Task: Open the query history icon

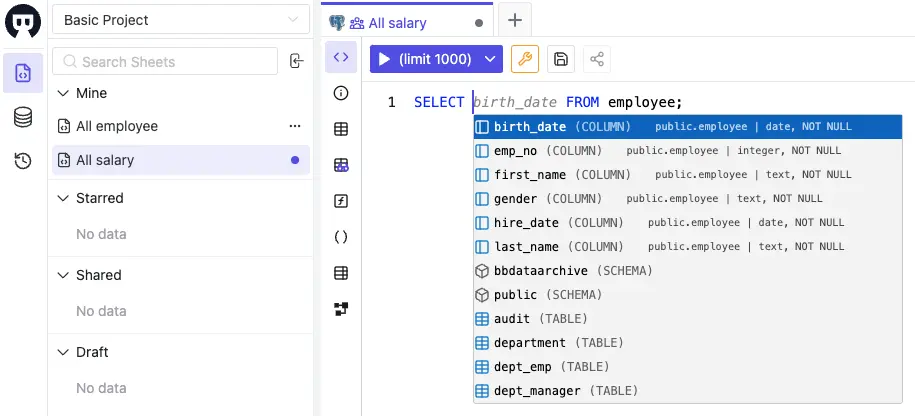Action: click(23, 160)
